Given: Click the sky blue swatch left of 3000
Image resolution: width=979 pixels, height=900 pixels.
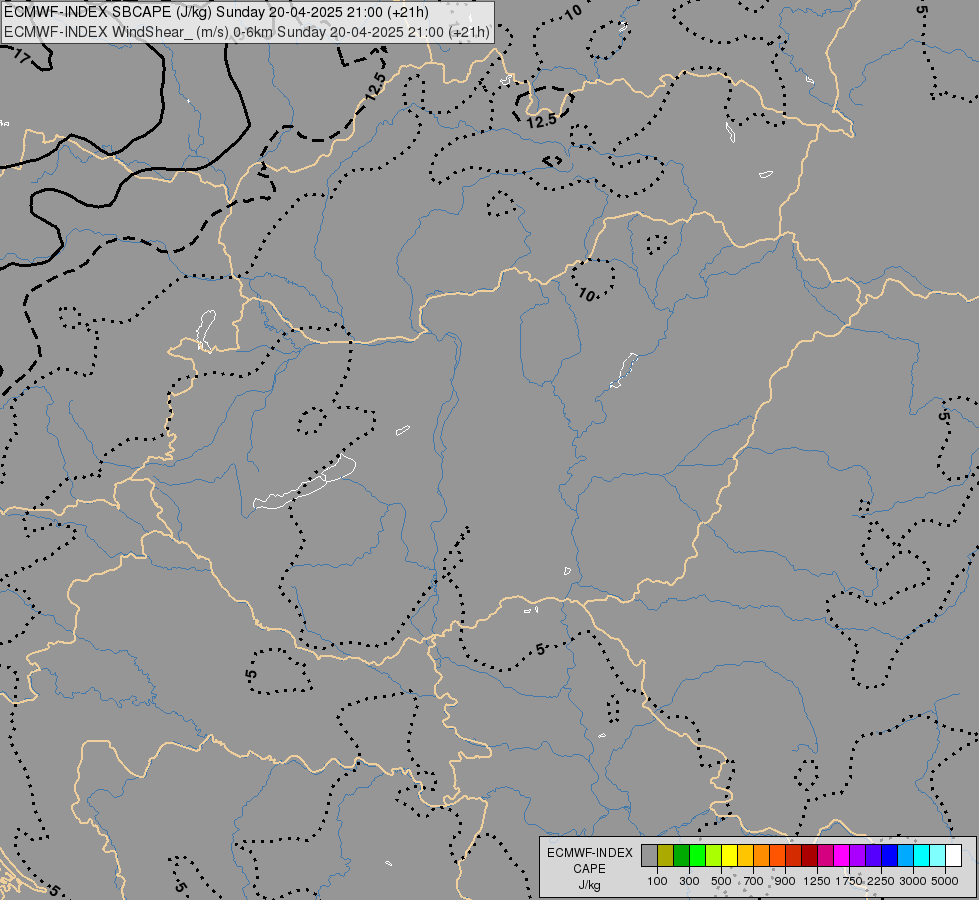Looking at the screenshot, I should click(906, 855).
